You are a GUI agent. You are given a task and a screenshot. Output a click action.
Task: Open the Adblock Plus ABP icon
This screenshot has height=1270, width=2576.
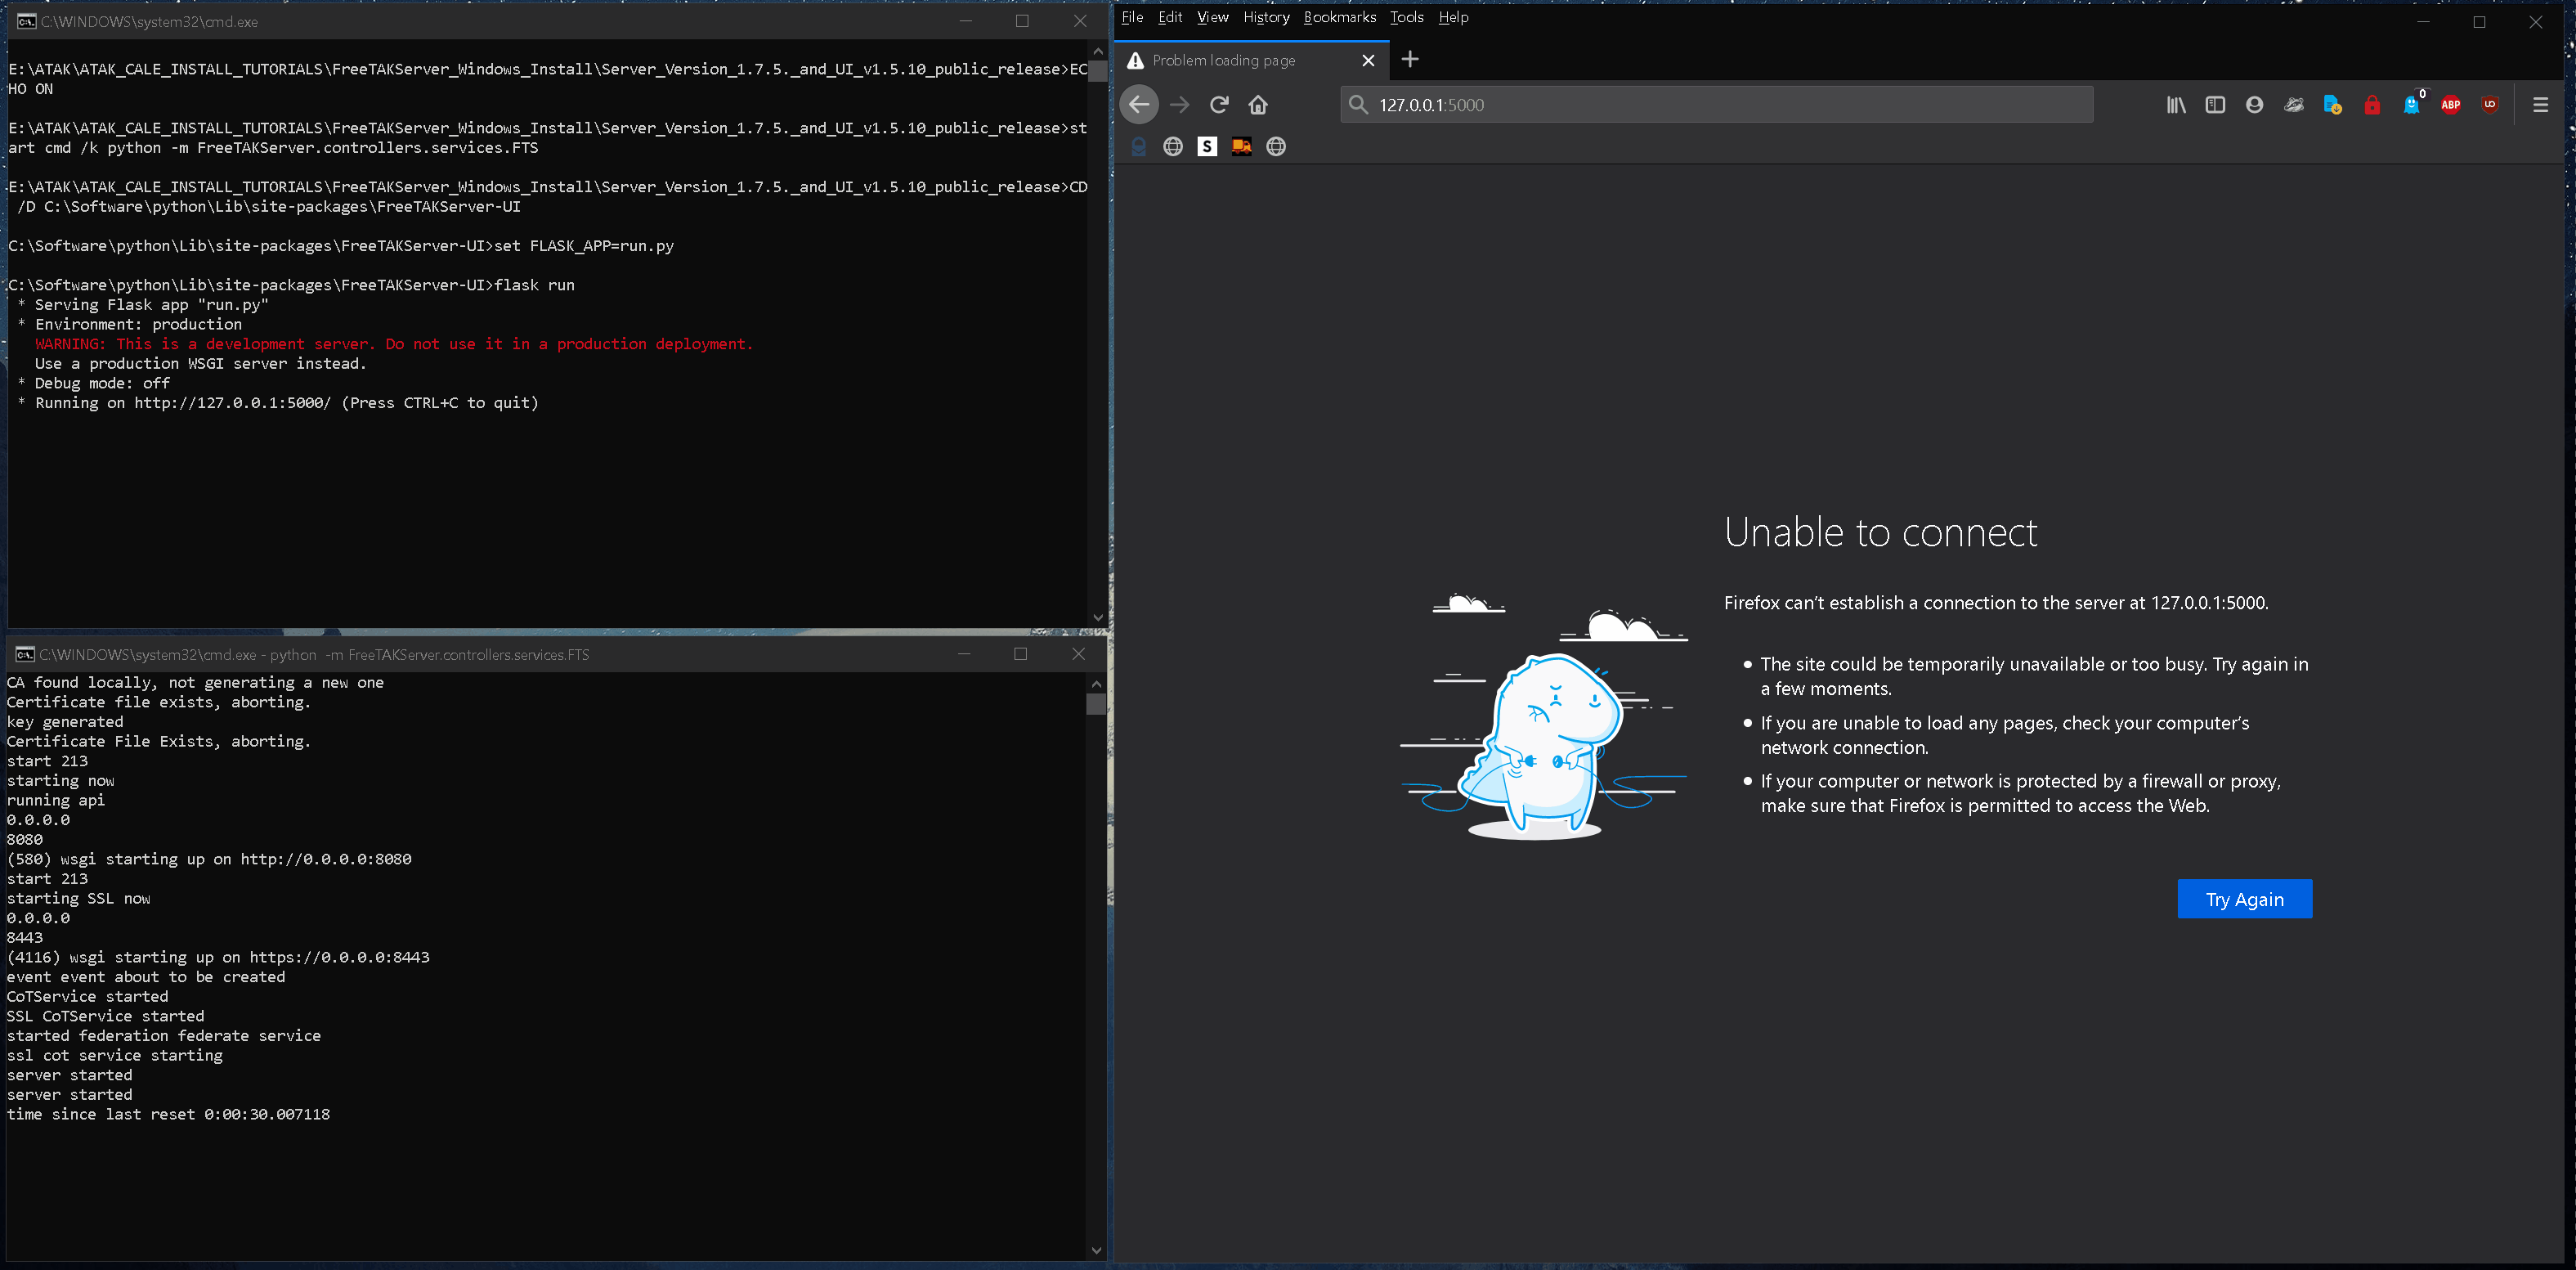2451,105
